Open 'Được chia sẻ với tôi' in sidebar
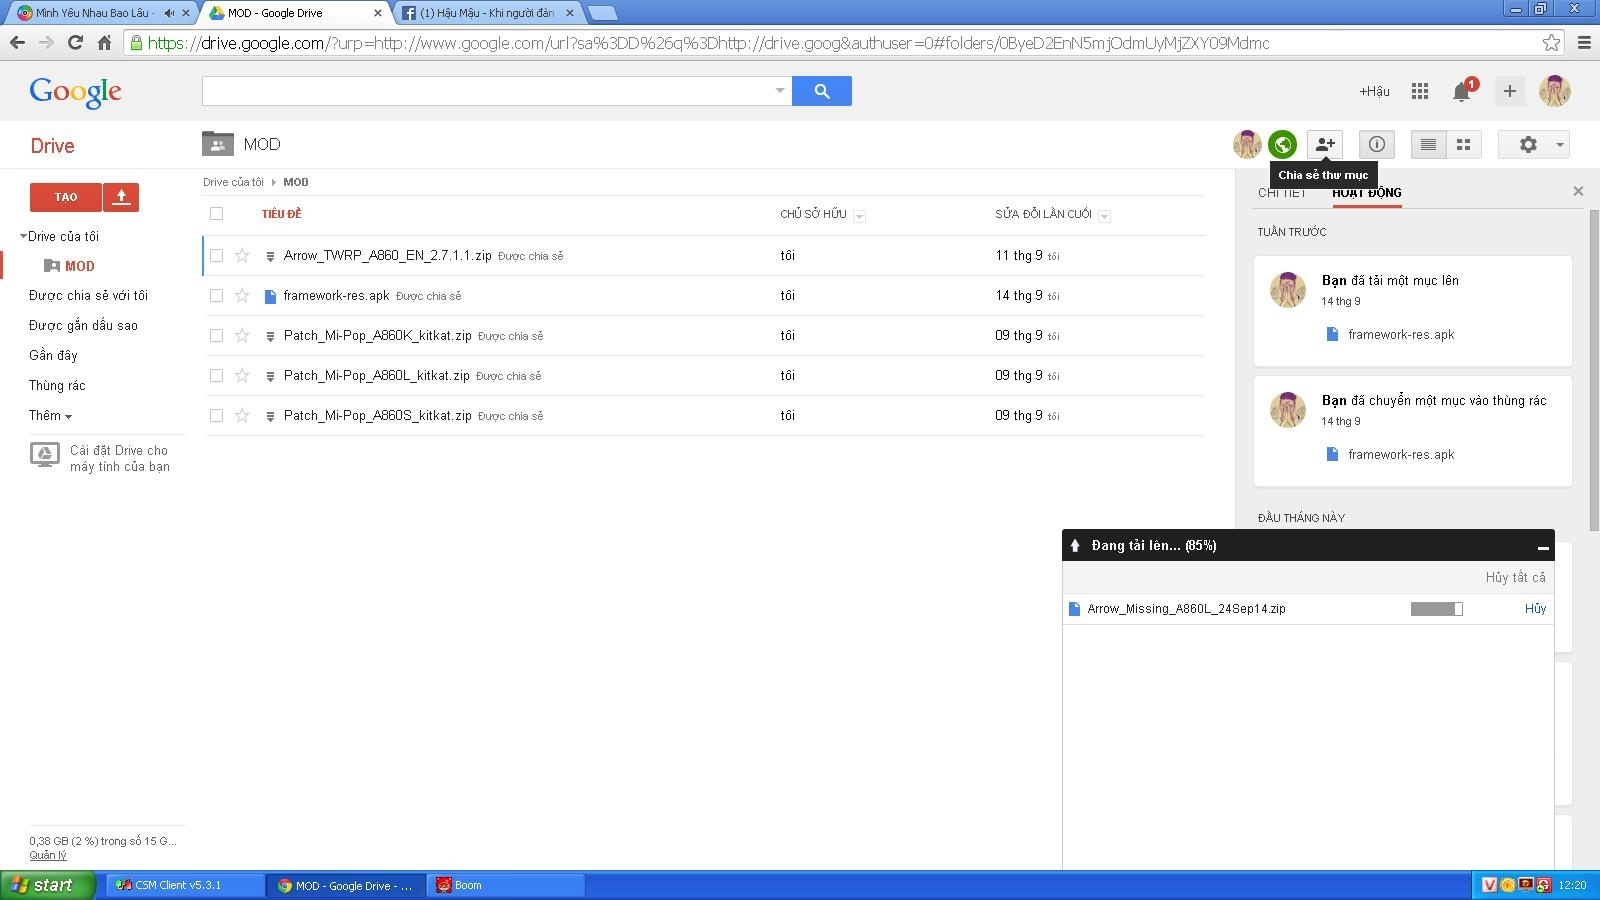 pyautogui.click(x=88, y=296)
